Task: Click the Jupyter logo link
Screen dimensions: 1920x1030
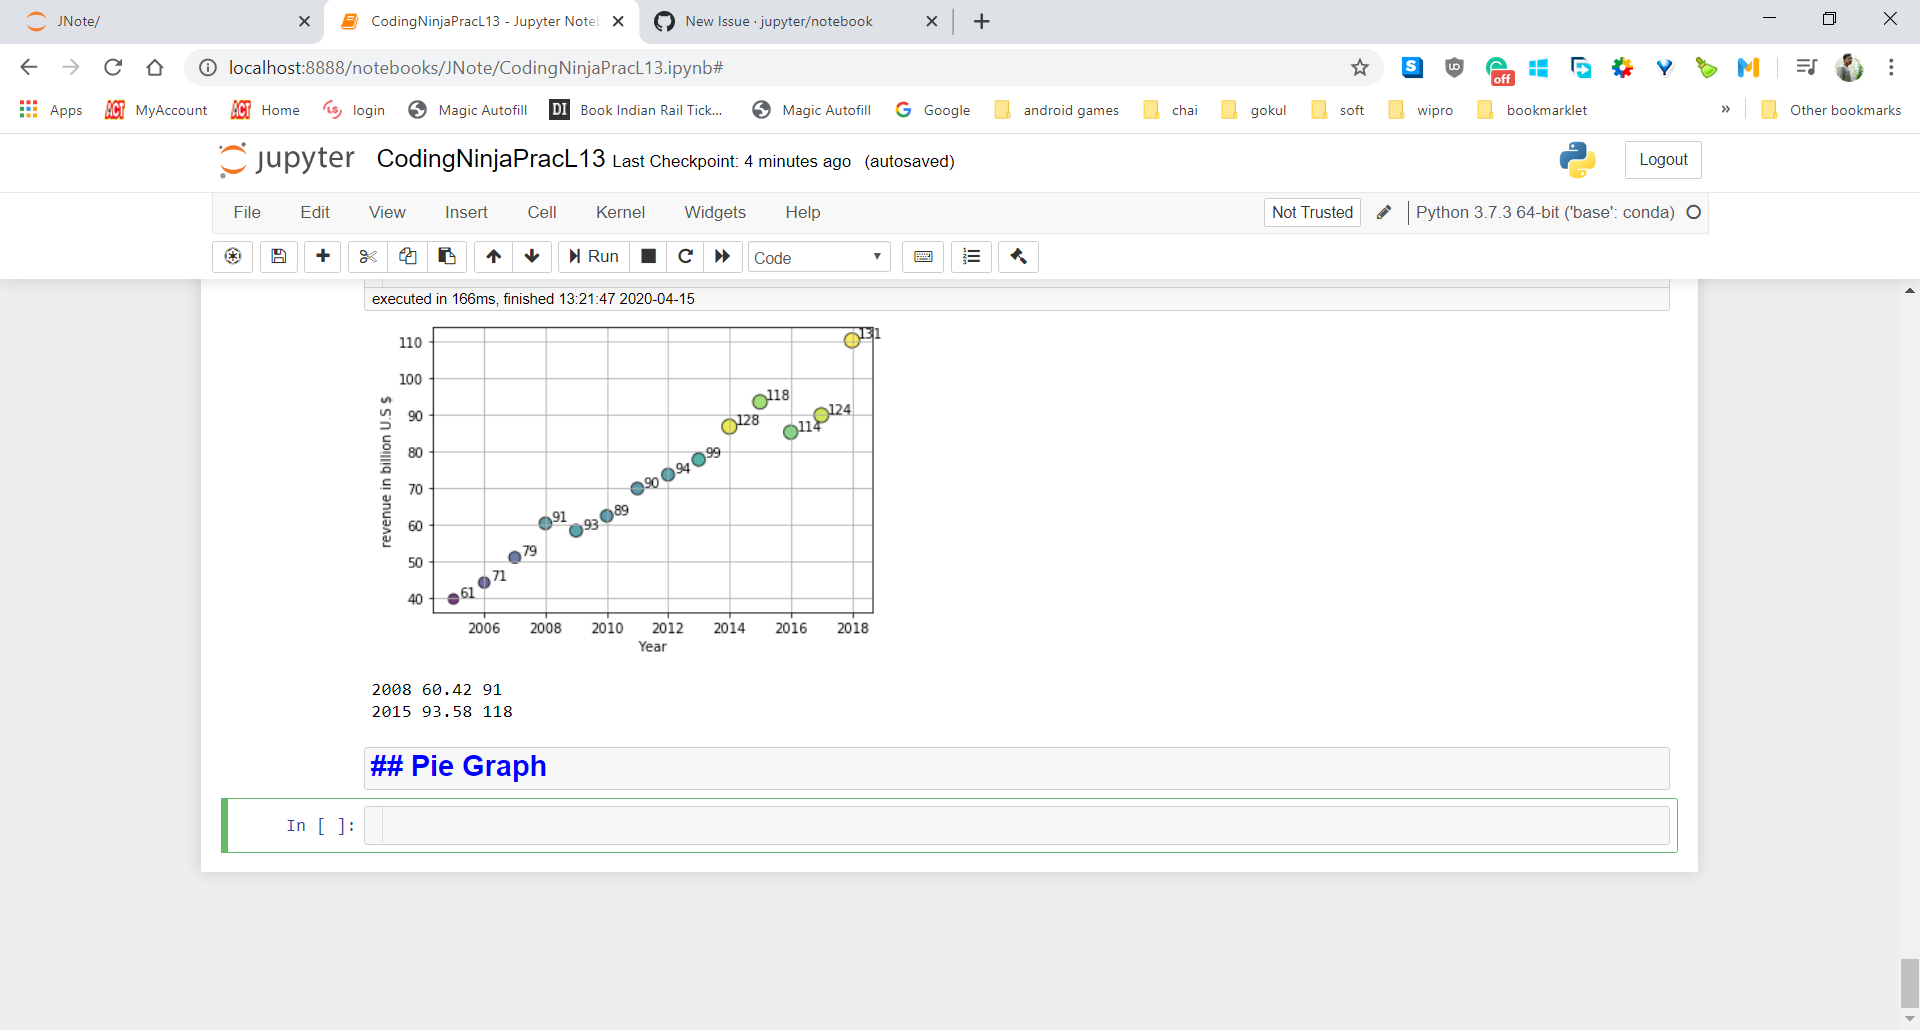Action: tap(287, 159)
